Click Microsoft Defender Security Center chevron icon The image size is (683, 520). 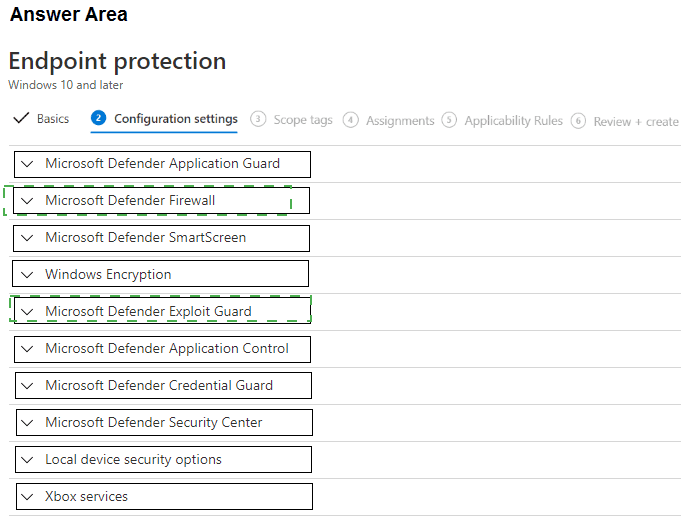(28, 423)
